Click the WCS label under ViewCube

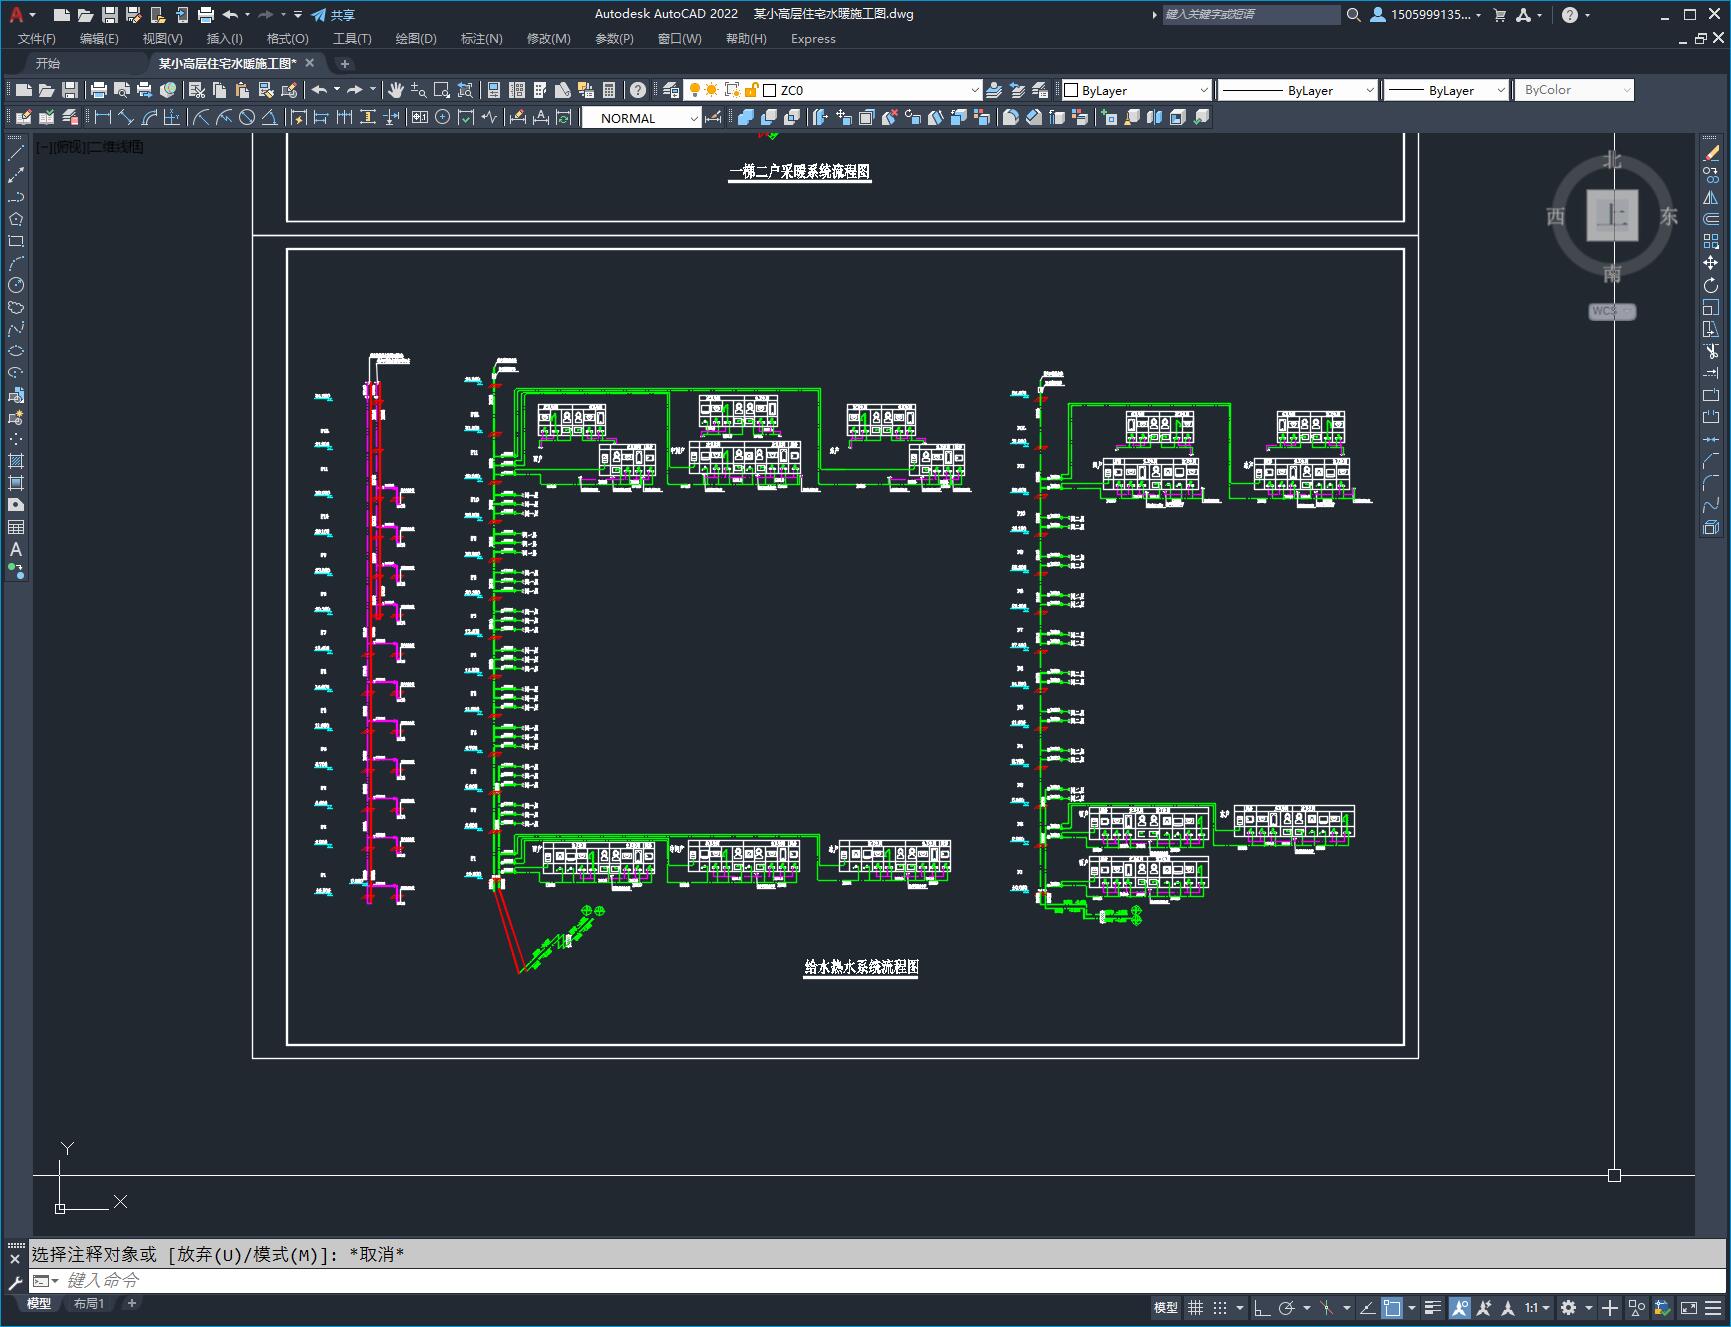tap(1611, 311)
